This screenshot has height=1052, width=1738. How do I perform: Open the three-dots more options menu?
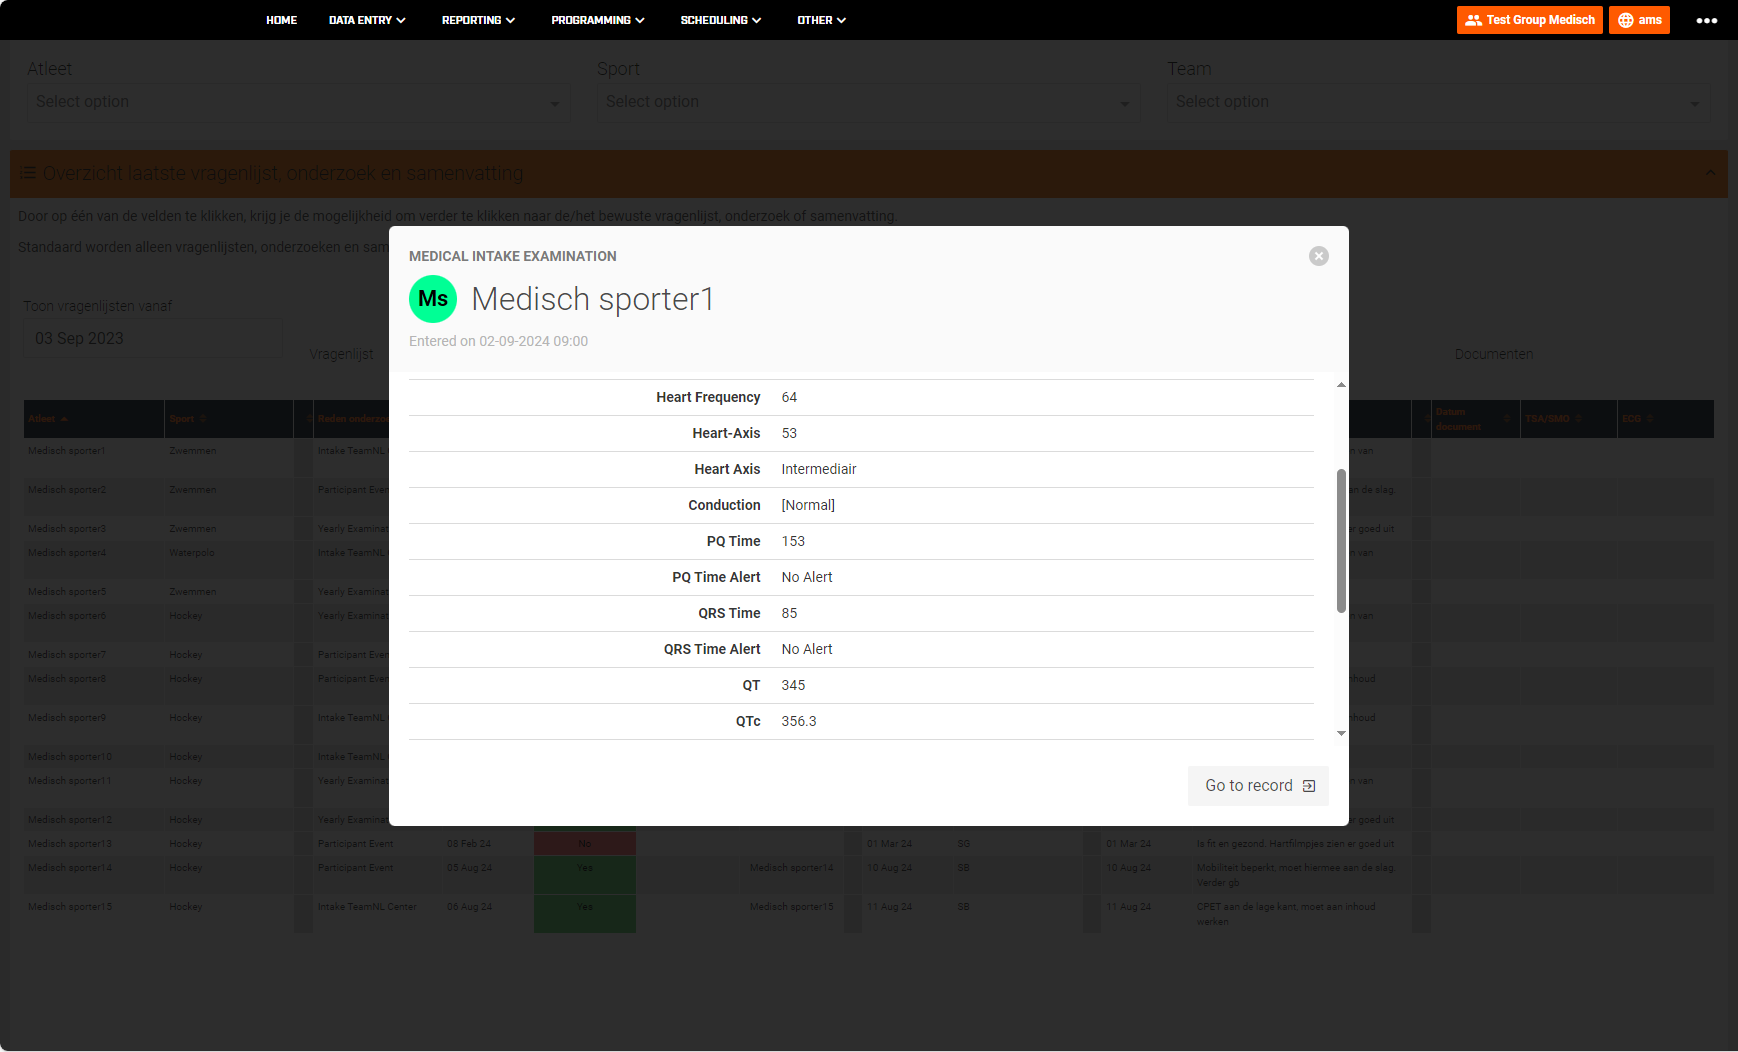tap(1706, 20)
